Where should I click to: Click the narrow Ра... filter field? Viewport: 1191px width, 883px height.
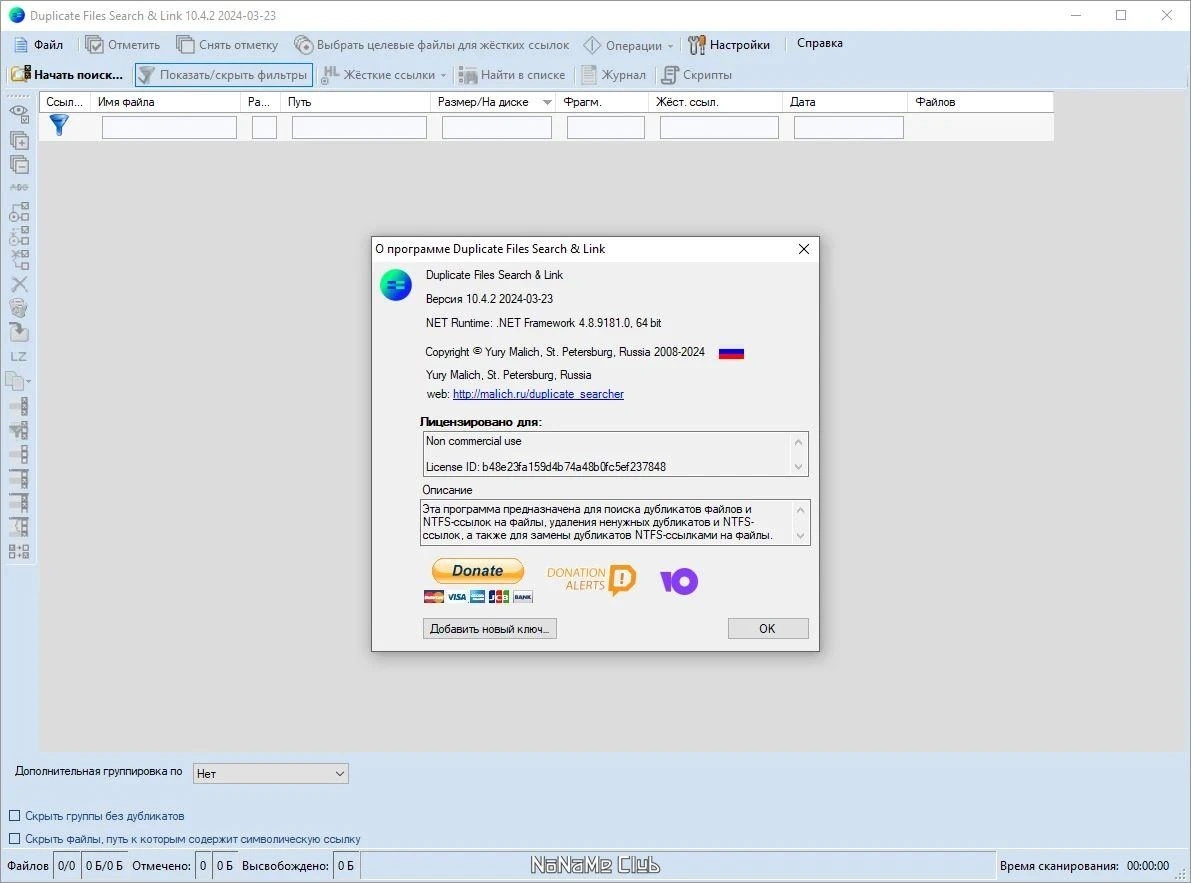click(x=264, y=127)
